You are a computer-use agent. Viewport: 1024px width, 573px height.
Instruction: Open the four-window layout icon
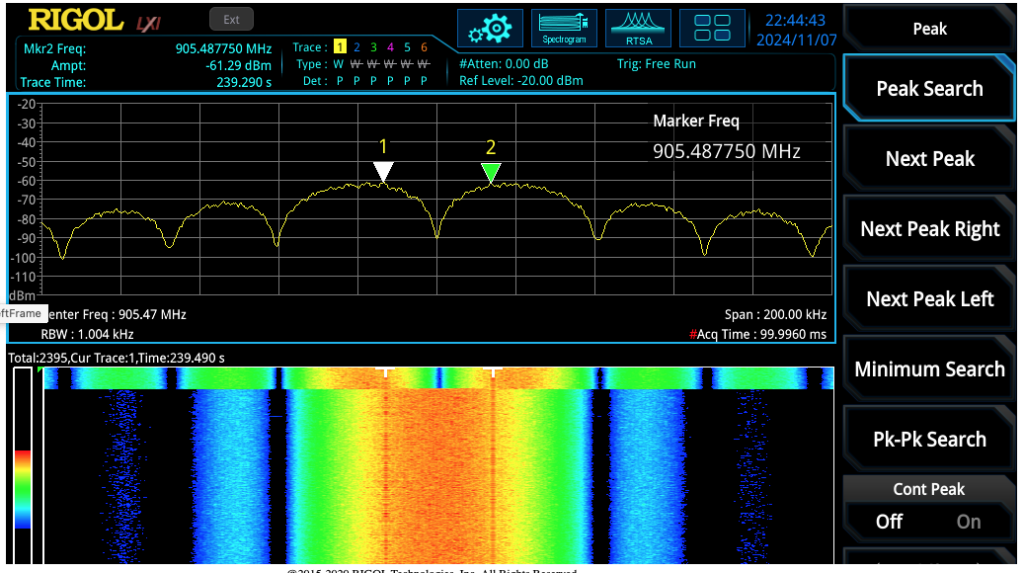coord(712,28)
